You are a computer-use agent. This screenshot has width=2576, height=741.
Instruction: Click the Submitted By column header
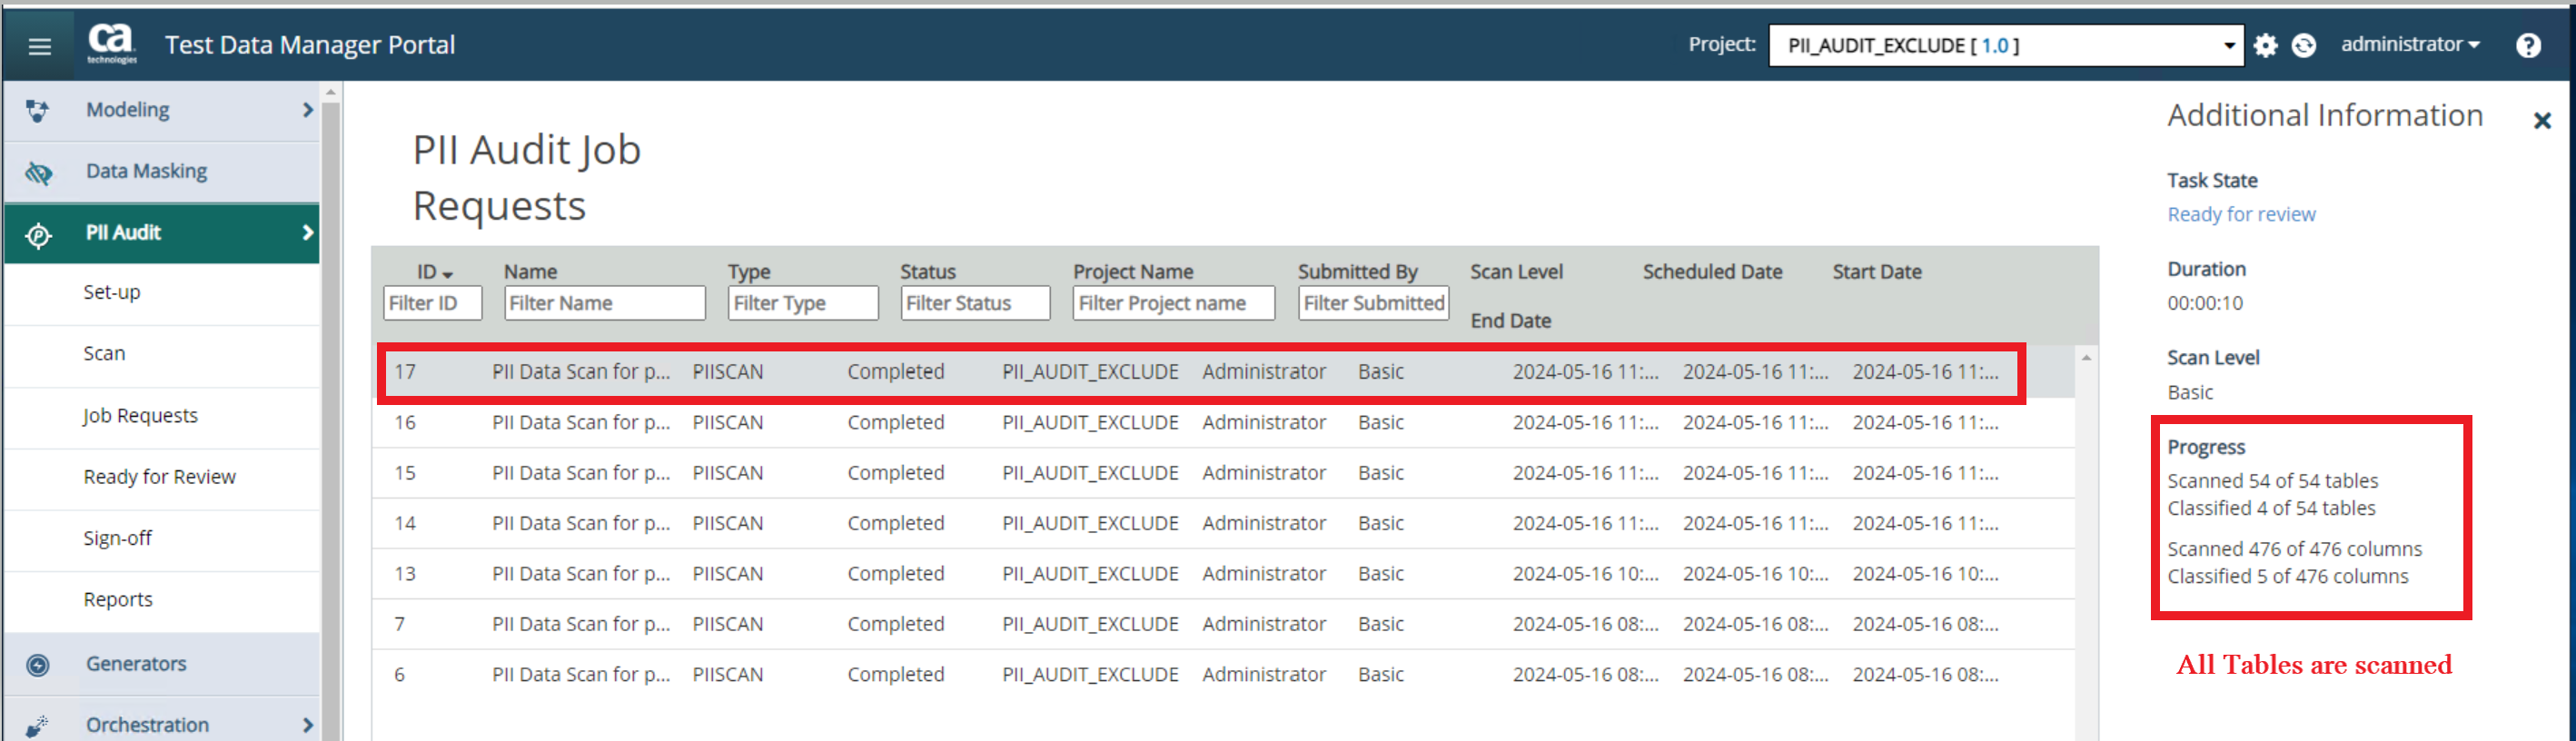tap(1358, 272)
